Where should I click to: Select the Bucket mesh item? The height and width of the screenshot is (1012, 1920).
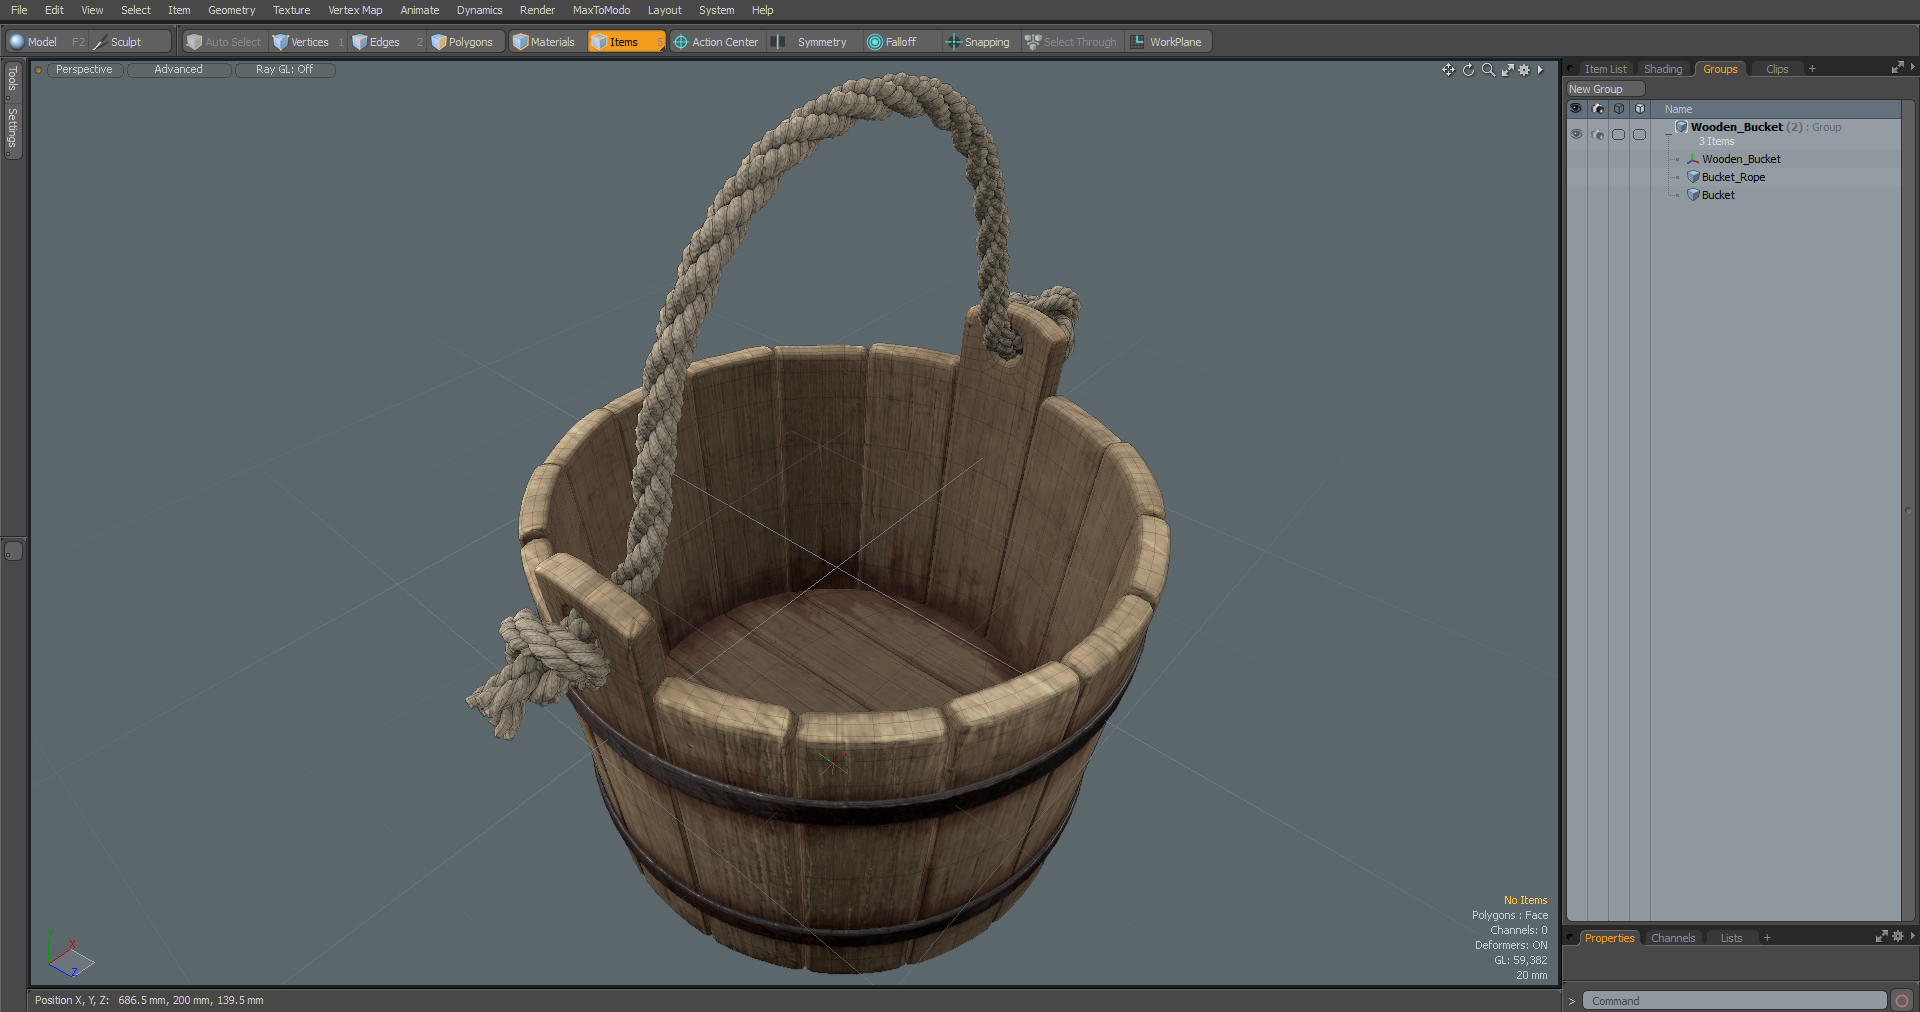(1718, 195)
